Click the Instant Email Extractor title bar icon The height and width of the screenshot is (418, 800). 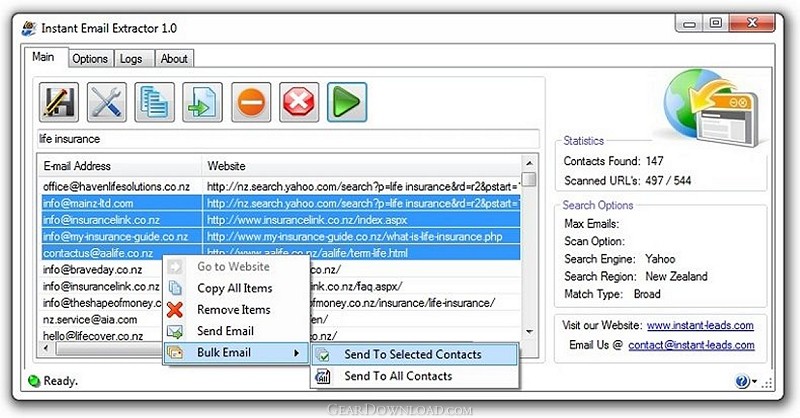[x=29, y=28]
